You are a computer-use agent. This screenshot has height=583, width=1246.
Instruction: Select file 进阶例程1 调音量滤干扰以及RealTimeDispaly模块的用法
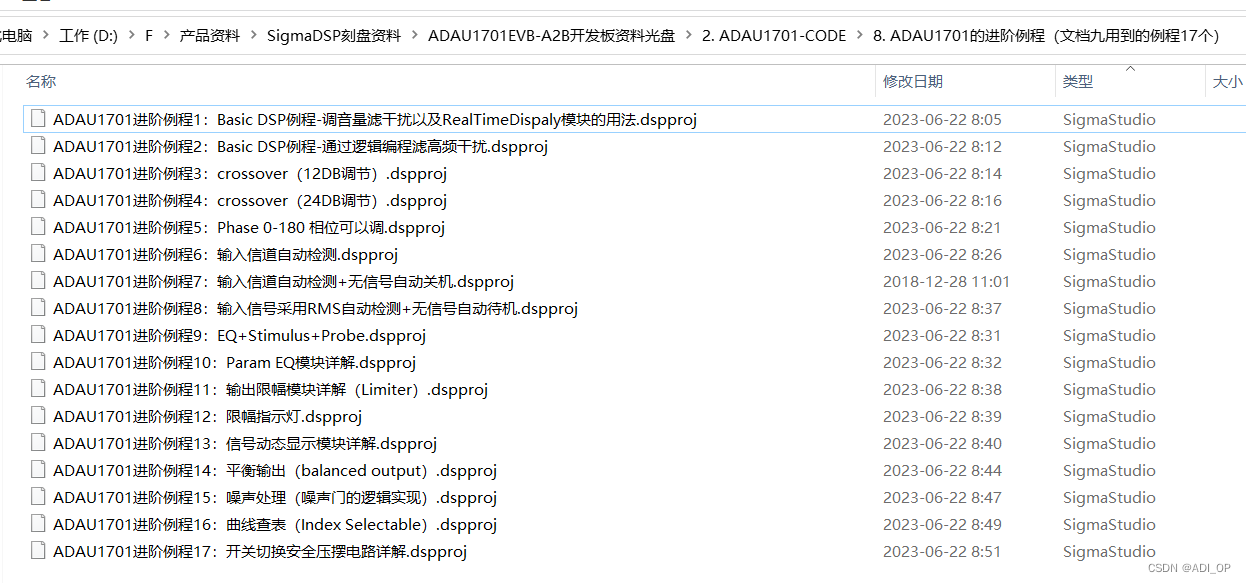click(x=375, y=119)
